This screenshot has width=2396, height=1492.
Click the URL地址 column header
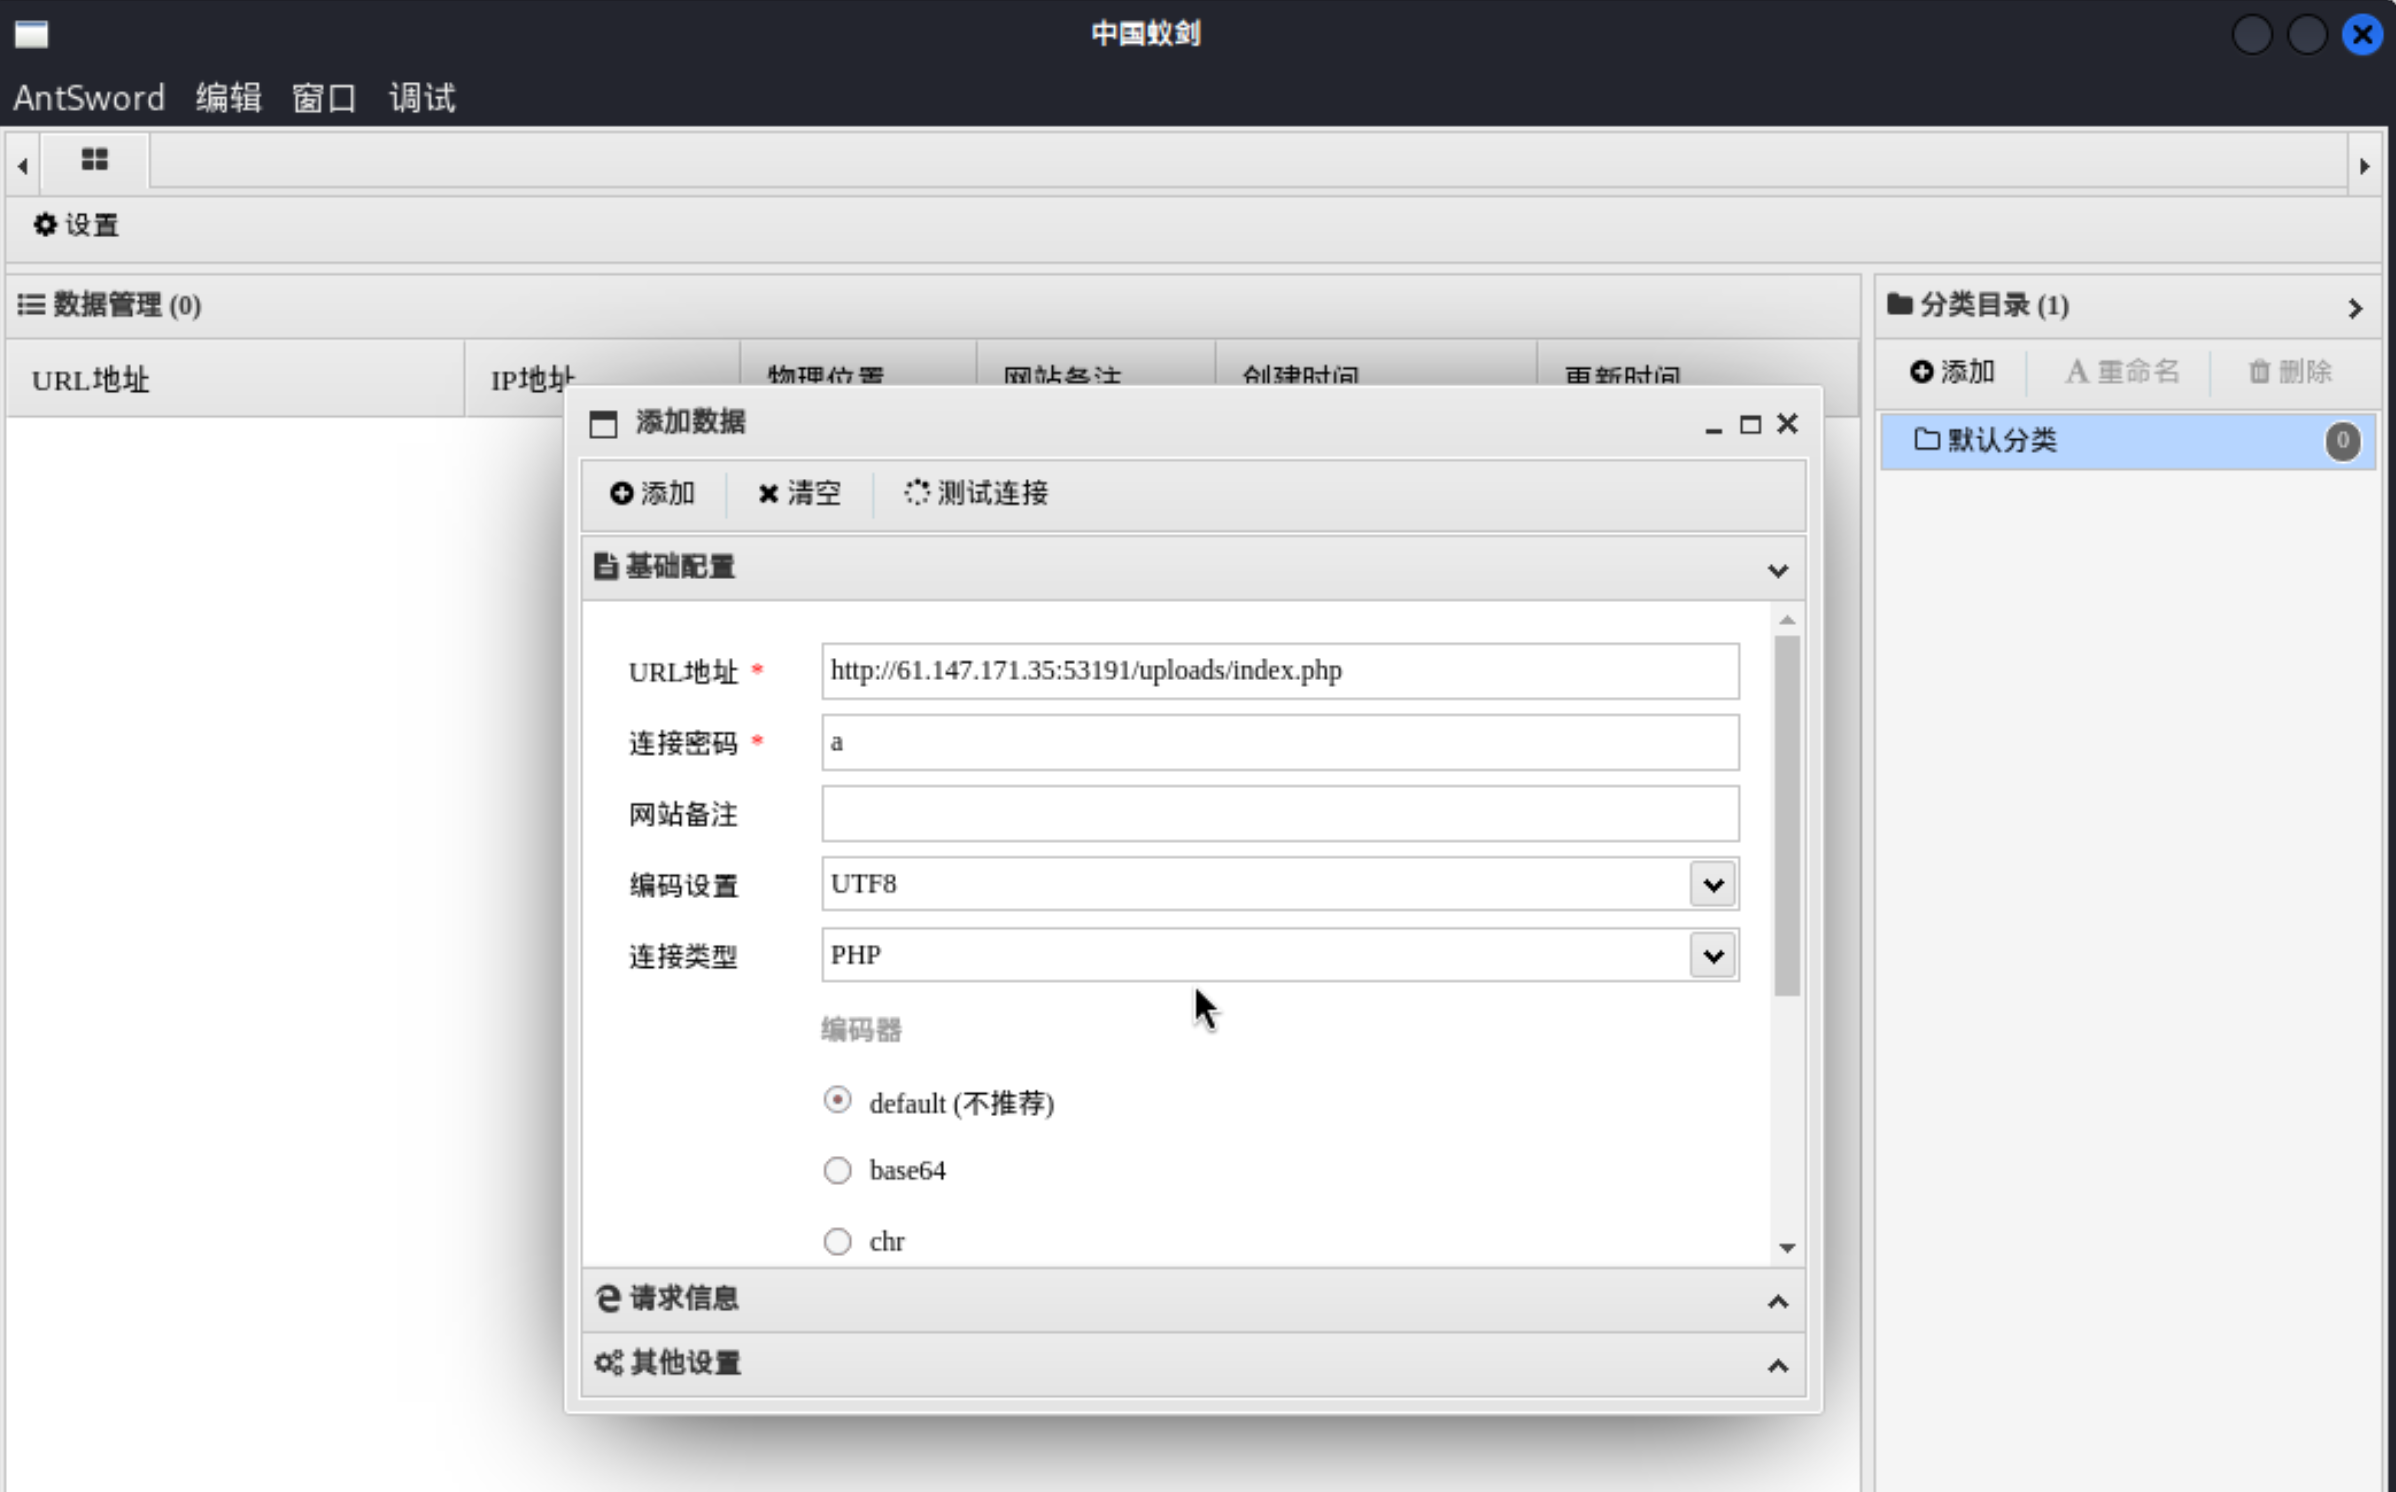(235, 379)
